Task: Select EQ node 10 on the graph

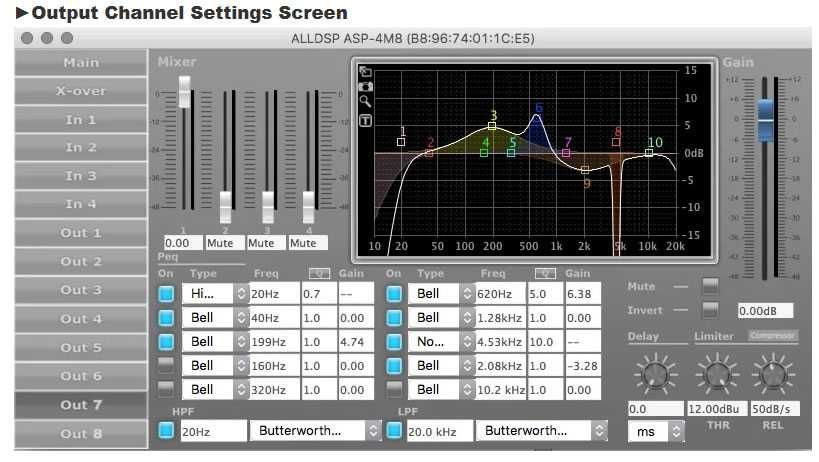Action: click(648, 153)
